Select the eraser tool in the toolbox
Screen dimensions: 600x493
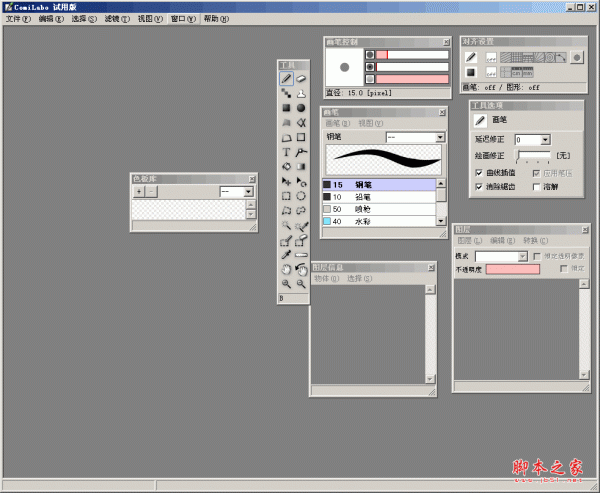(301, 78)
